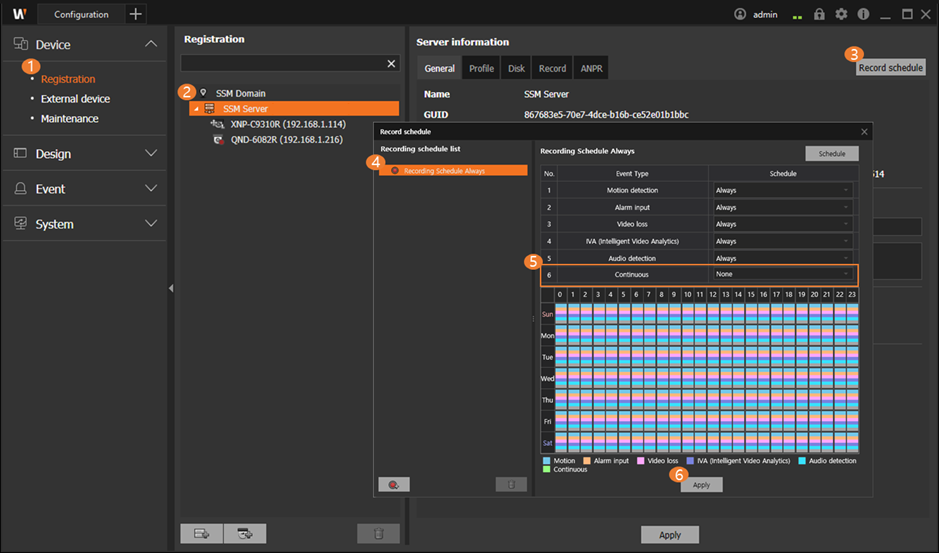The width and height of the screenshot is (939, 553).
Task: Click the information icon in title bar
Action: [863, 14]
